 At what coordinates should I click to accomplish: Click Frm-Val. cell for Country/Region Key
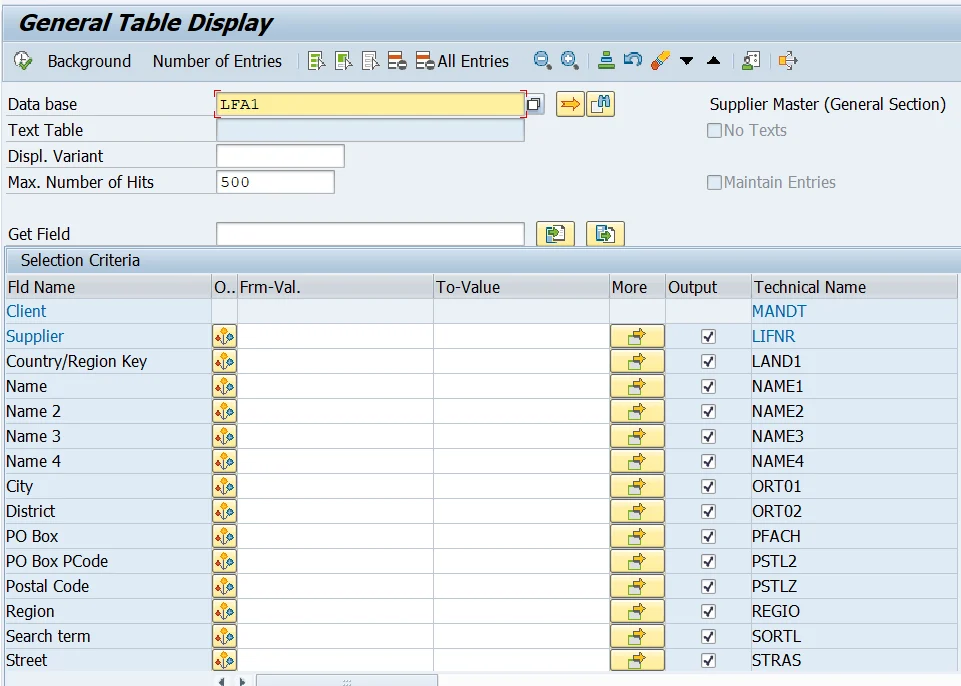335,362
